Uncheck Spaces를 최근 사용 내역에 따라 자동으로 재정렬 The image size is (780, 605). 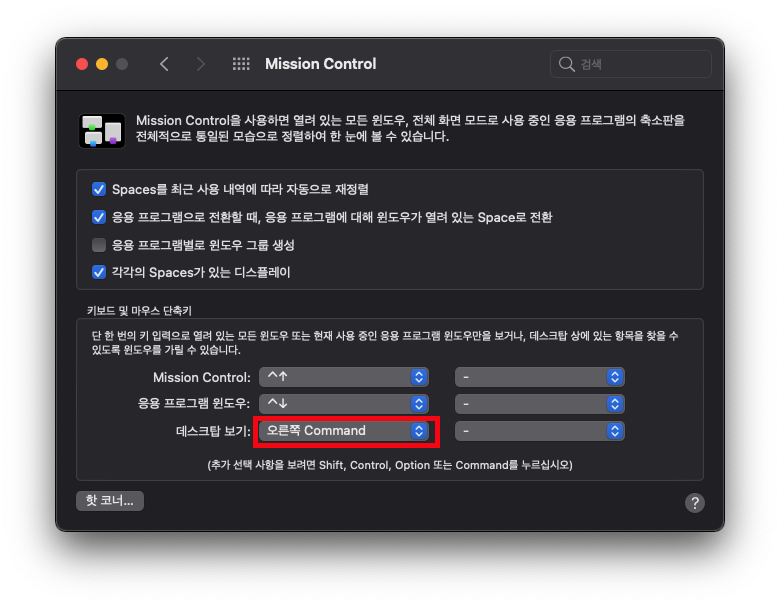tap(99, 190)
